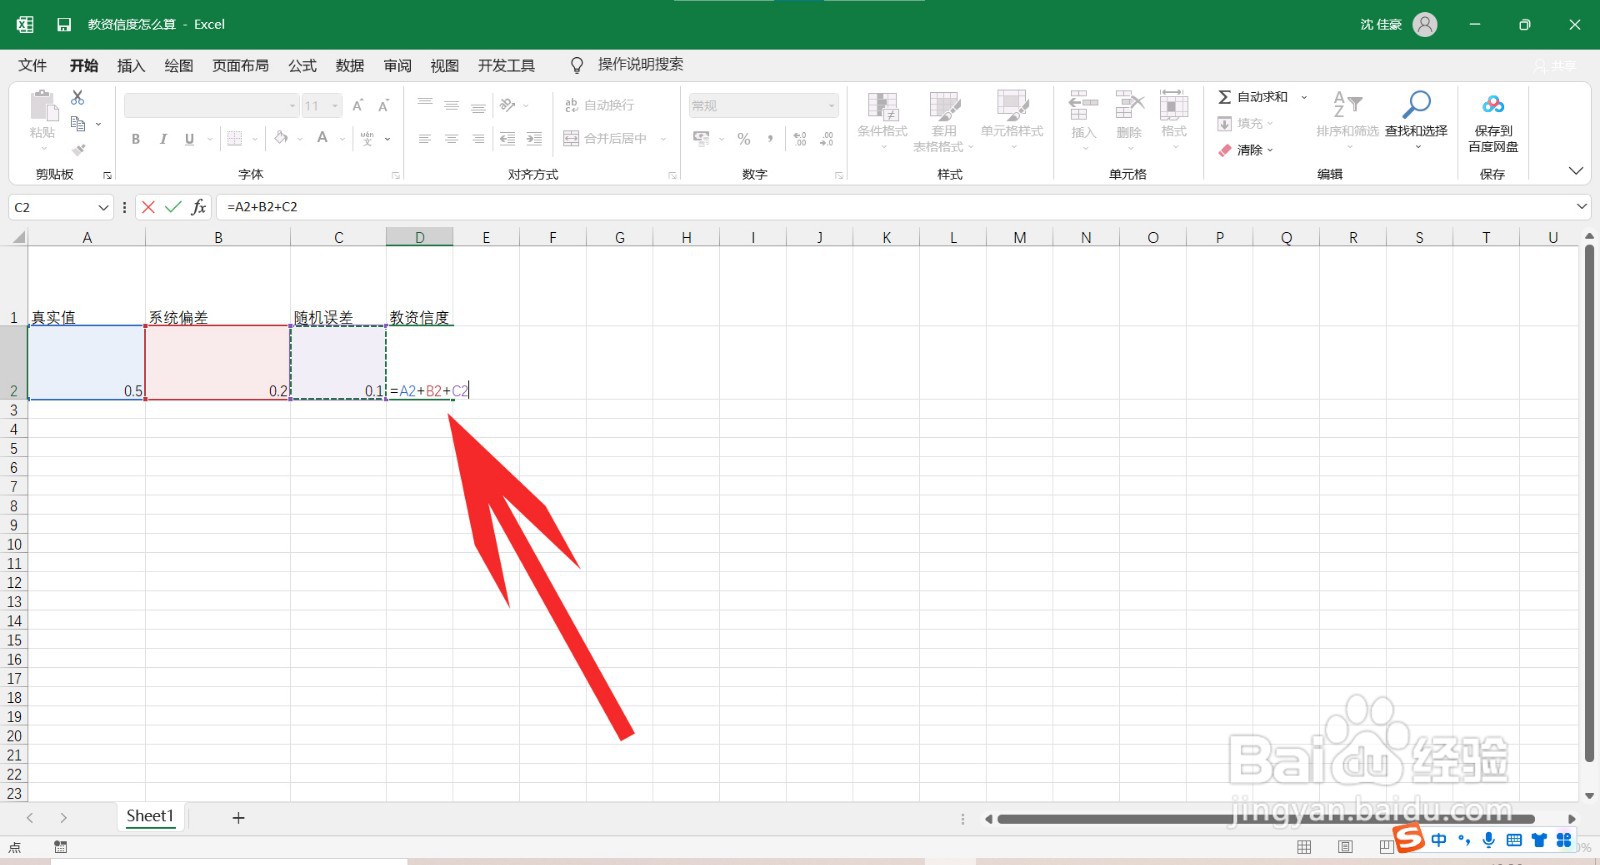
Task: Click the Paste clipboard icon
Action: [x=43, y=106]
